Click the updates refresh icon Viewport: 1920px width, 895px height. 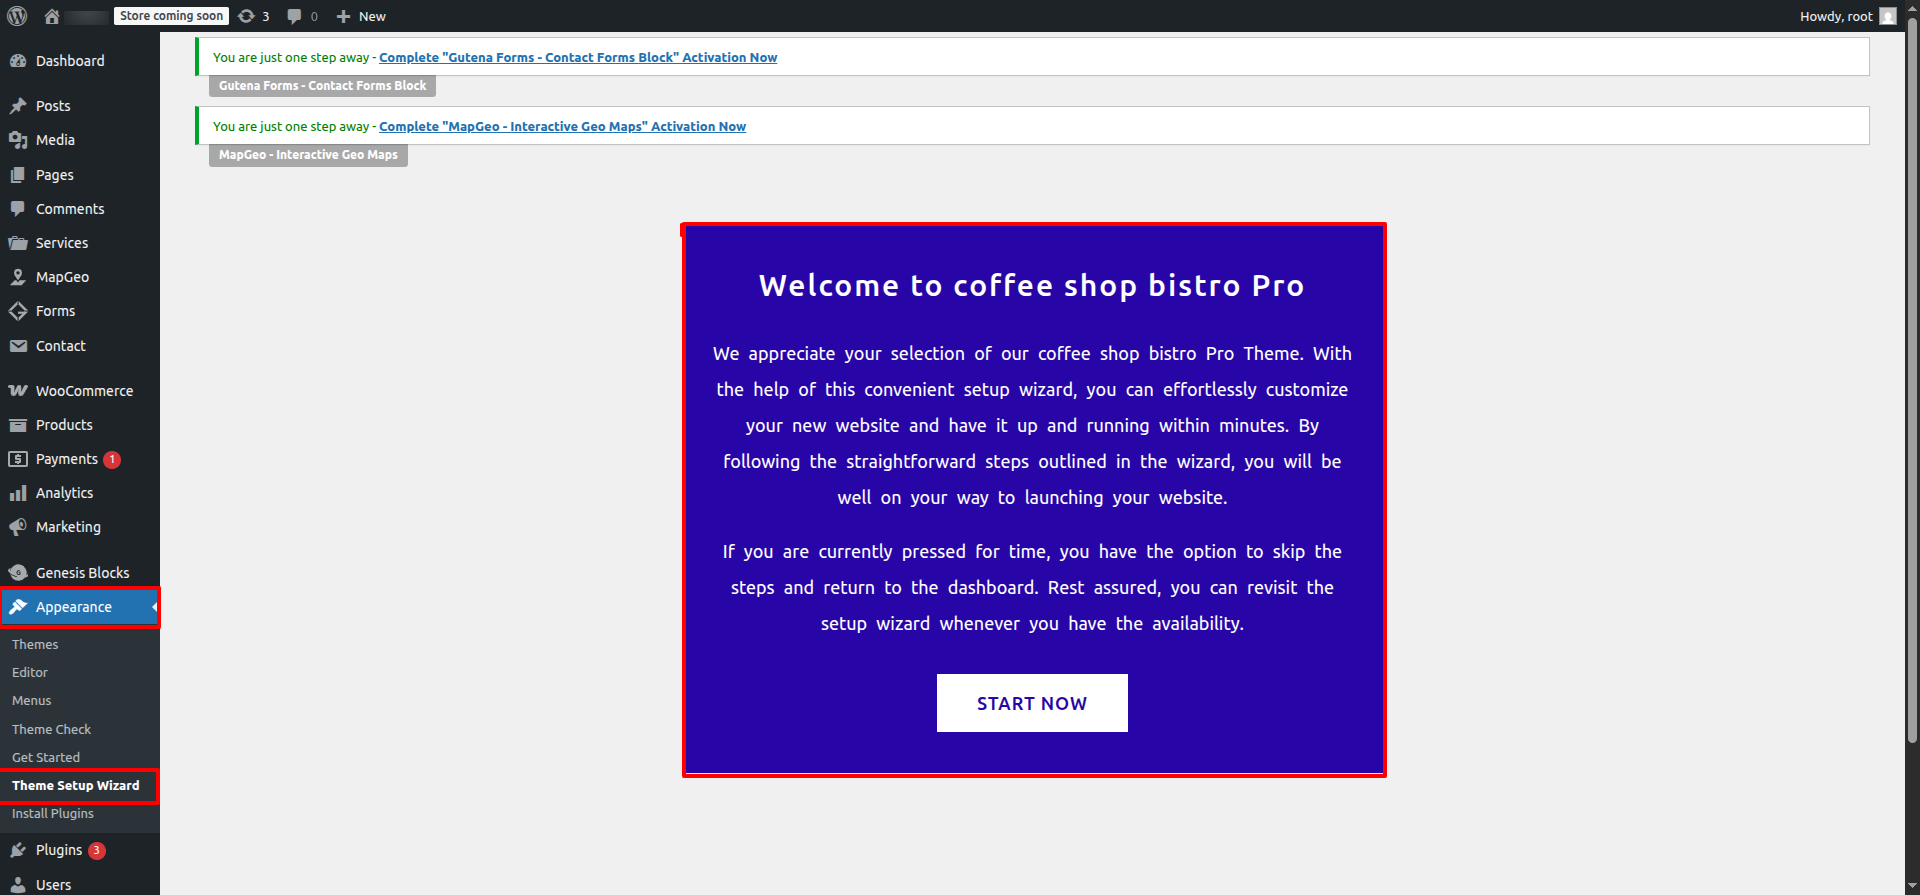[x=247, y=16]
